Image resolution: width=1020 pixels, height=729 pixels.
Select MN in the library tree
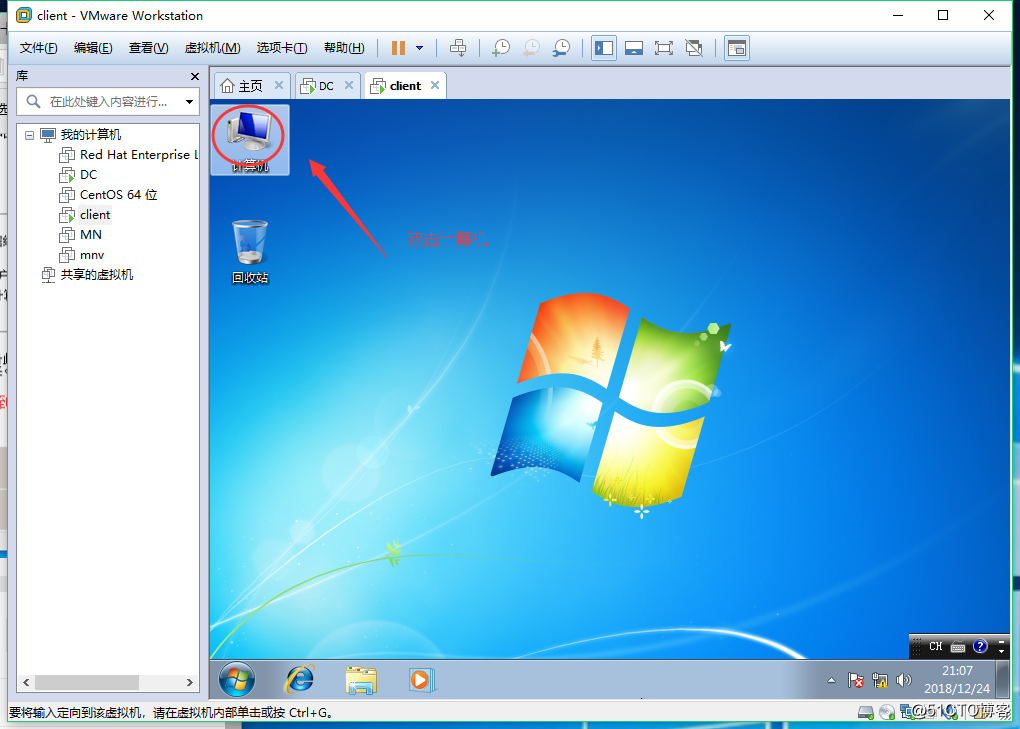(81, 235)
